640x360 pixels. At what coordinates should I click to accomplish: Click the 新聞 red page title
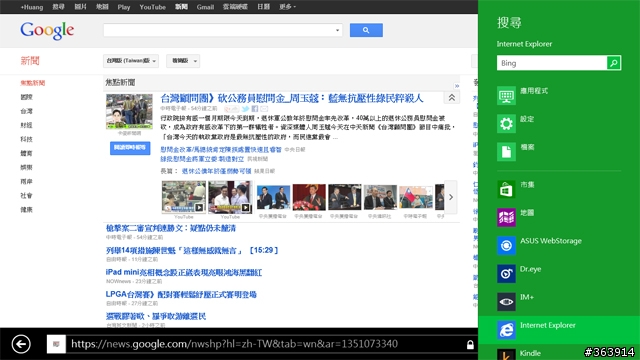[30, 61]
